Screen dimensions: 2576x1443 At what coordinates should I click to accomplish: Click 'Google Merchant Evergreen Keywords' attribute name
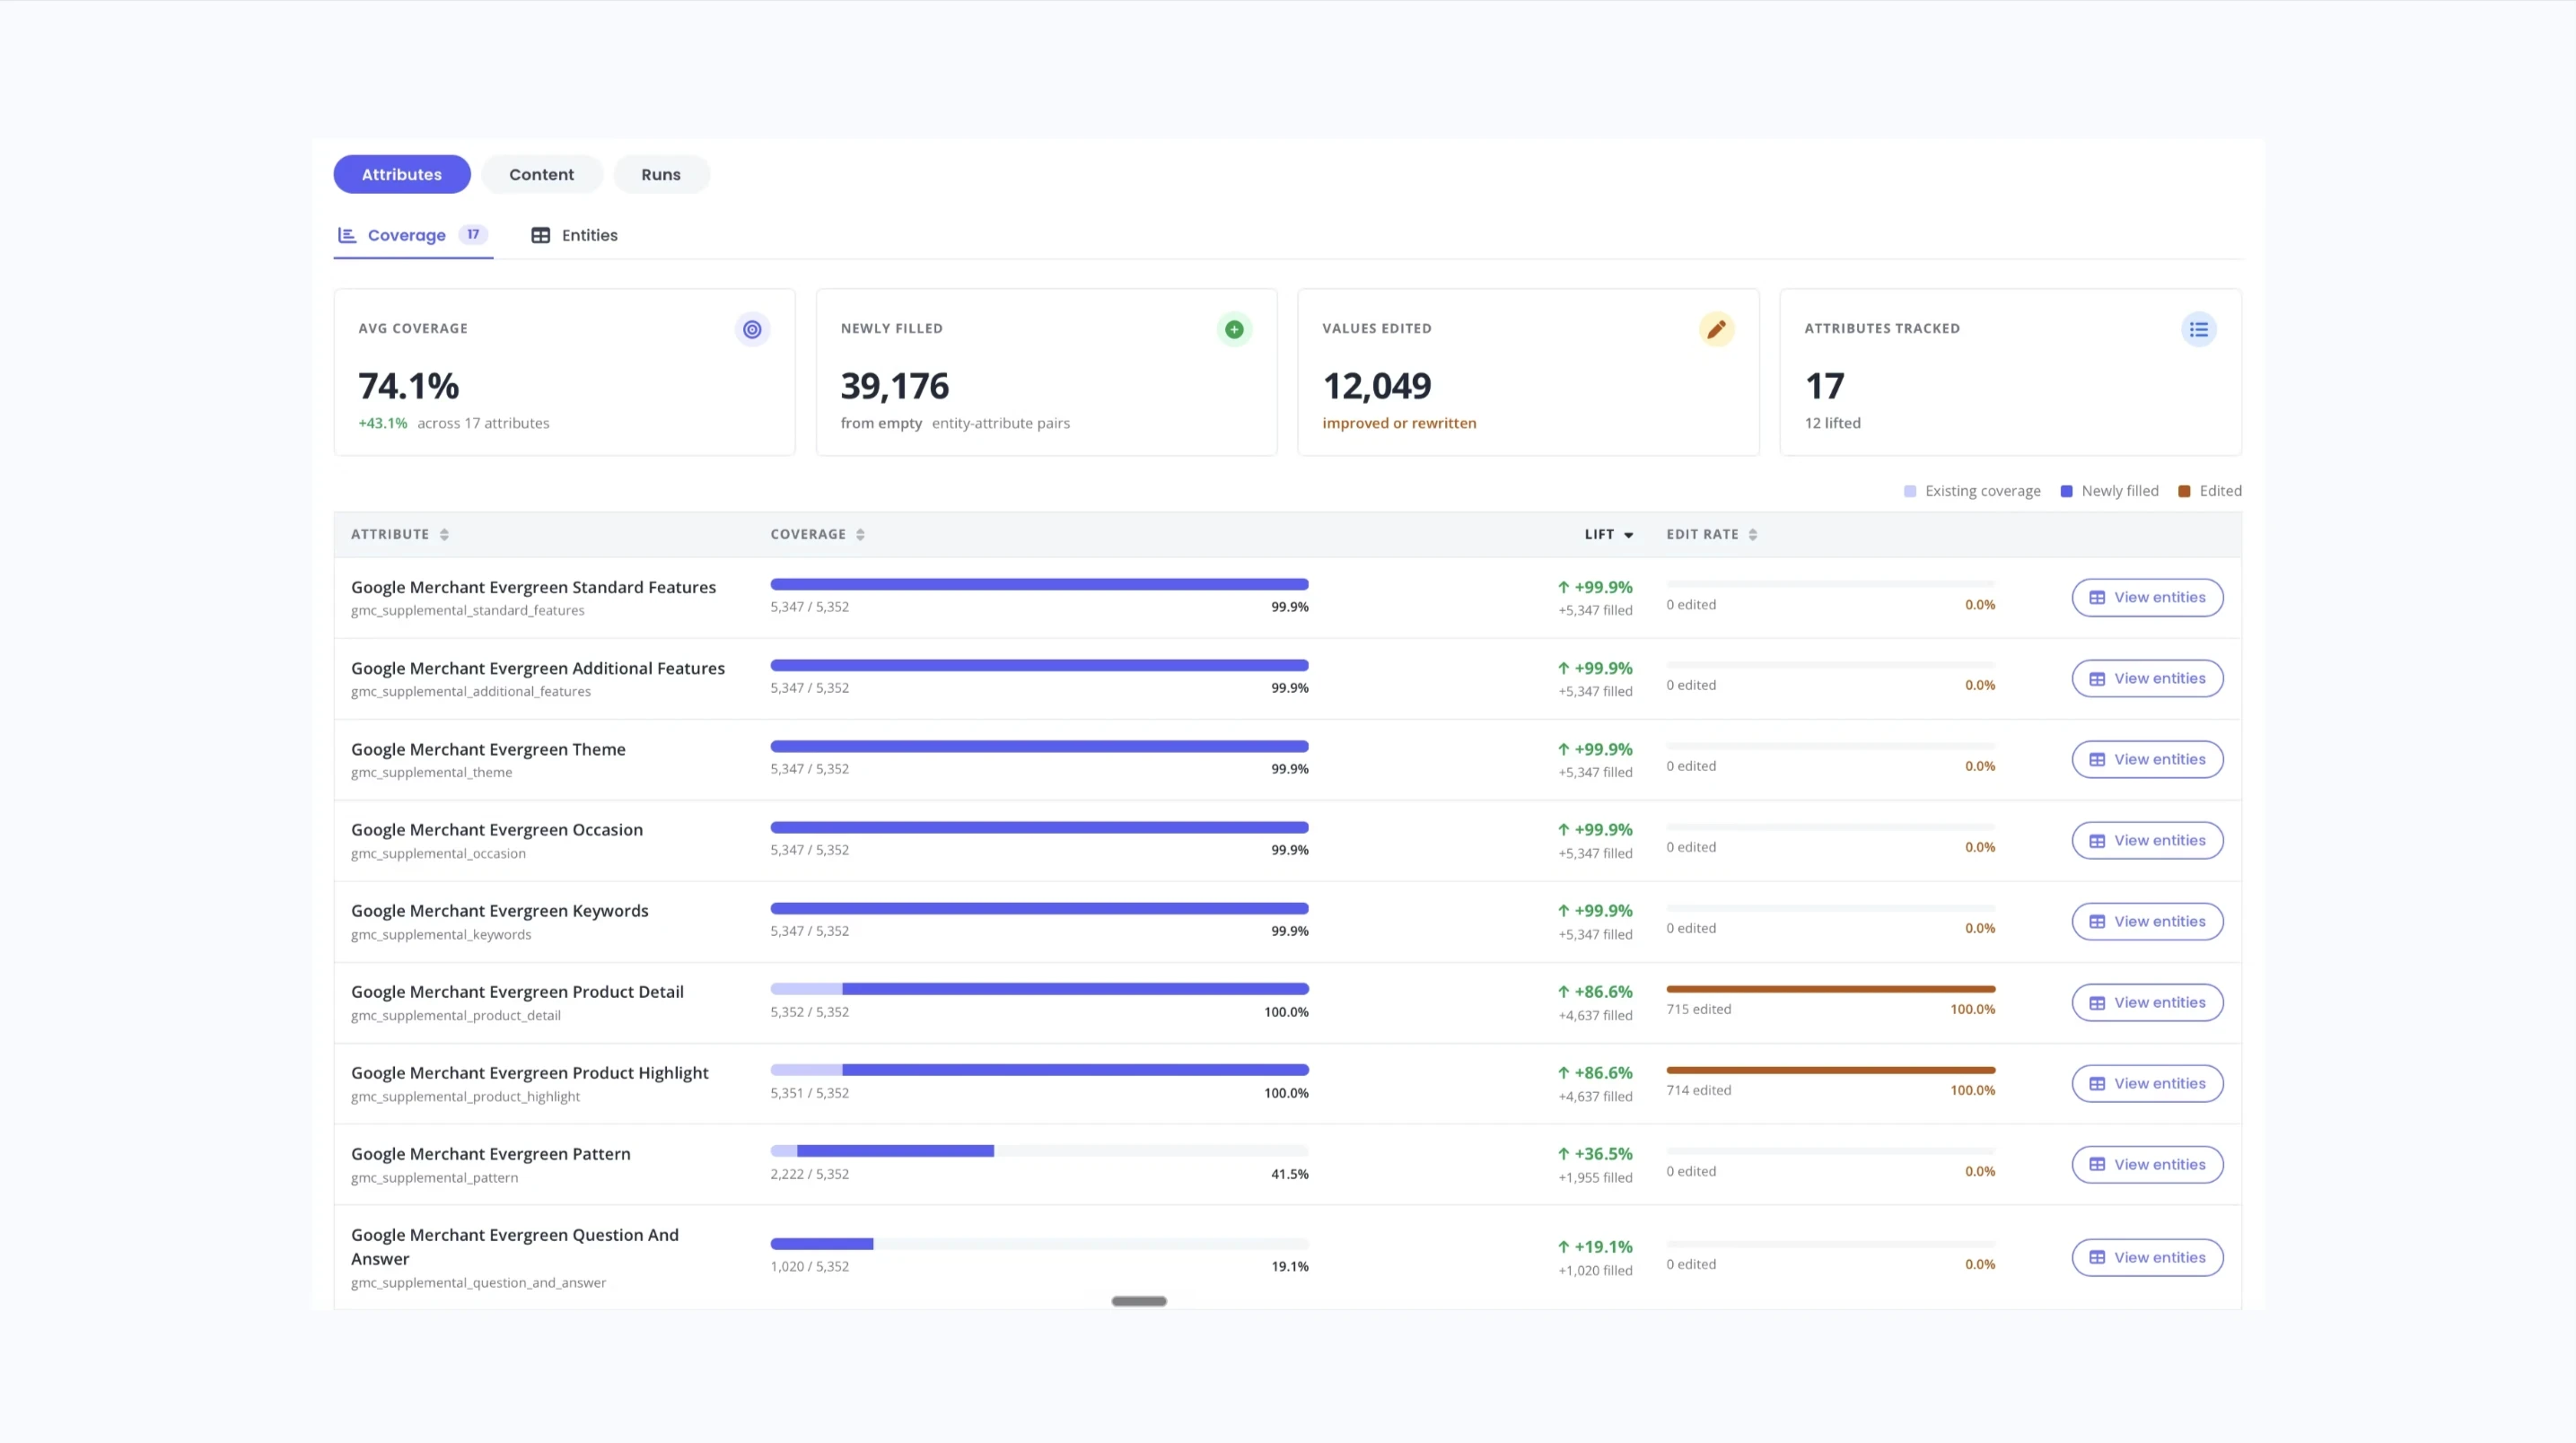pos(499,911)
